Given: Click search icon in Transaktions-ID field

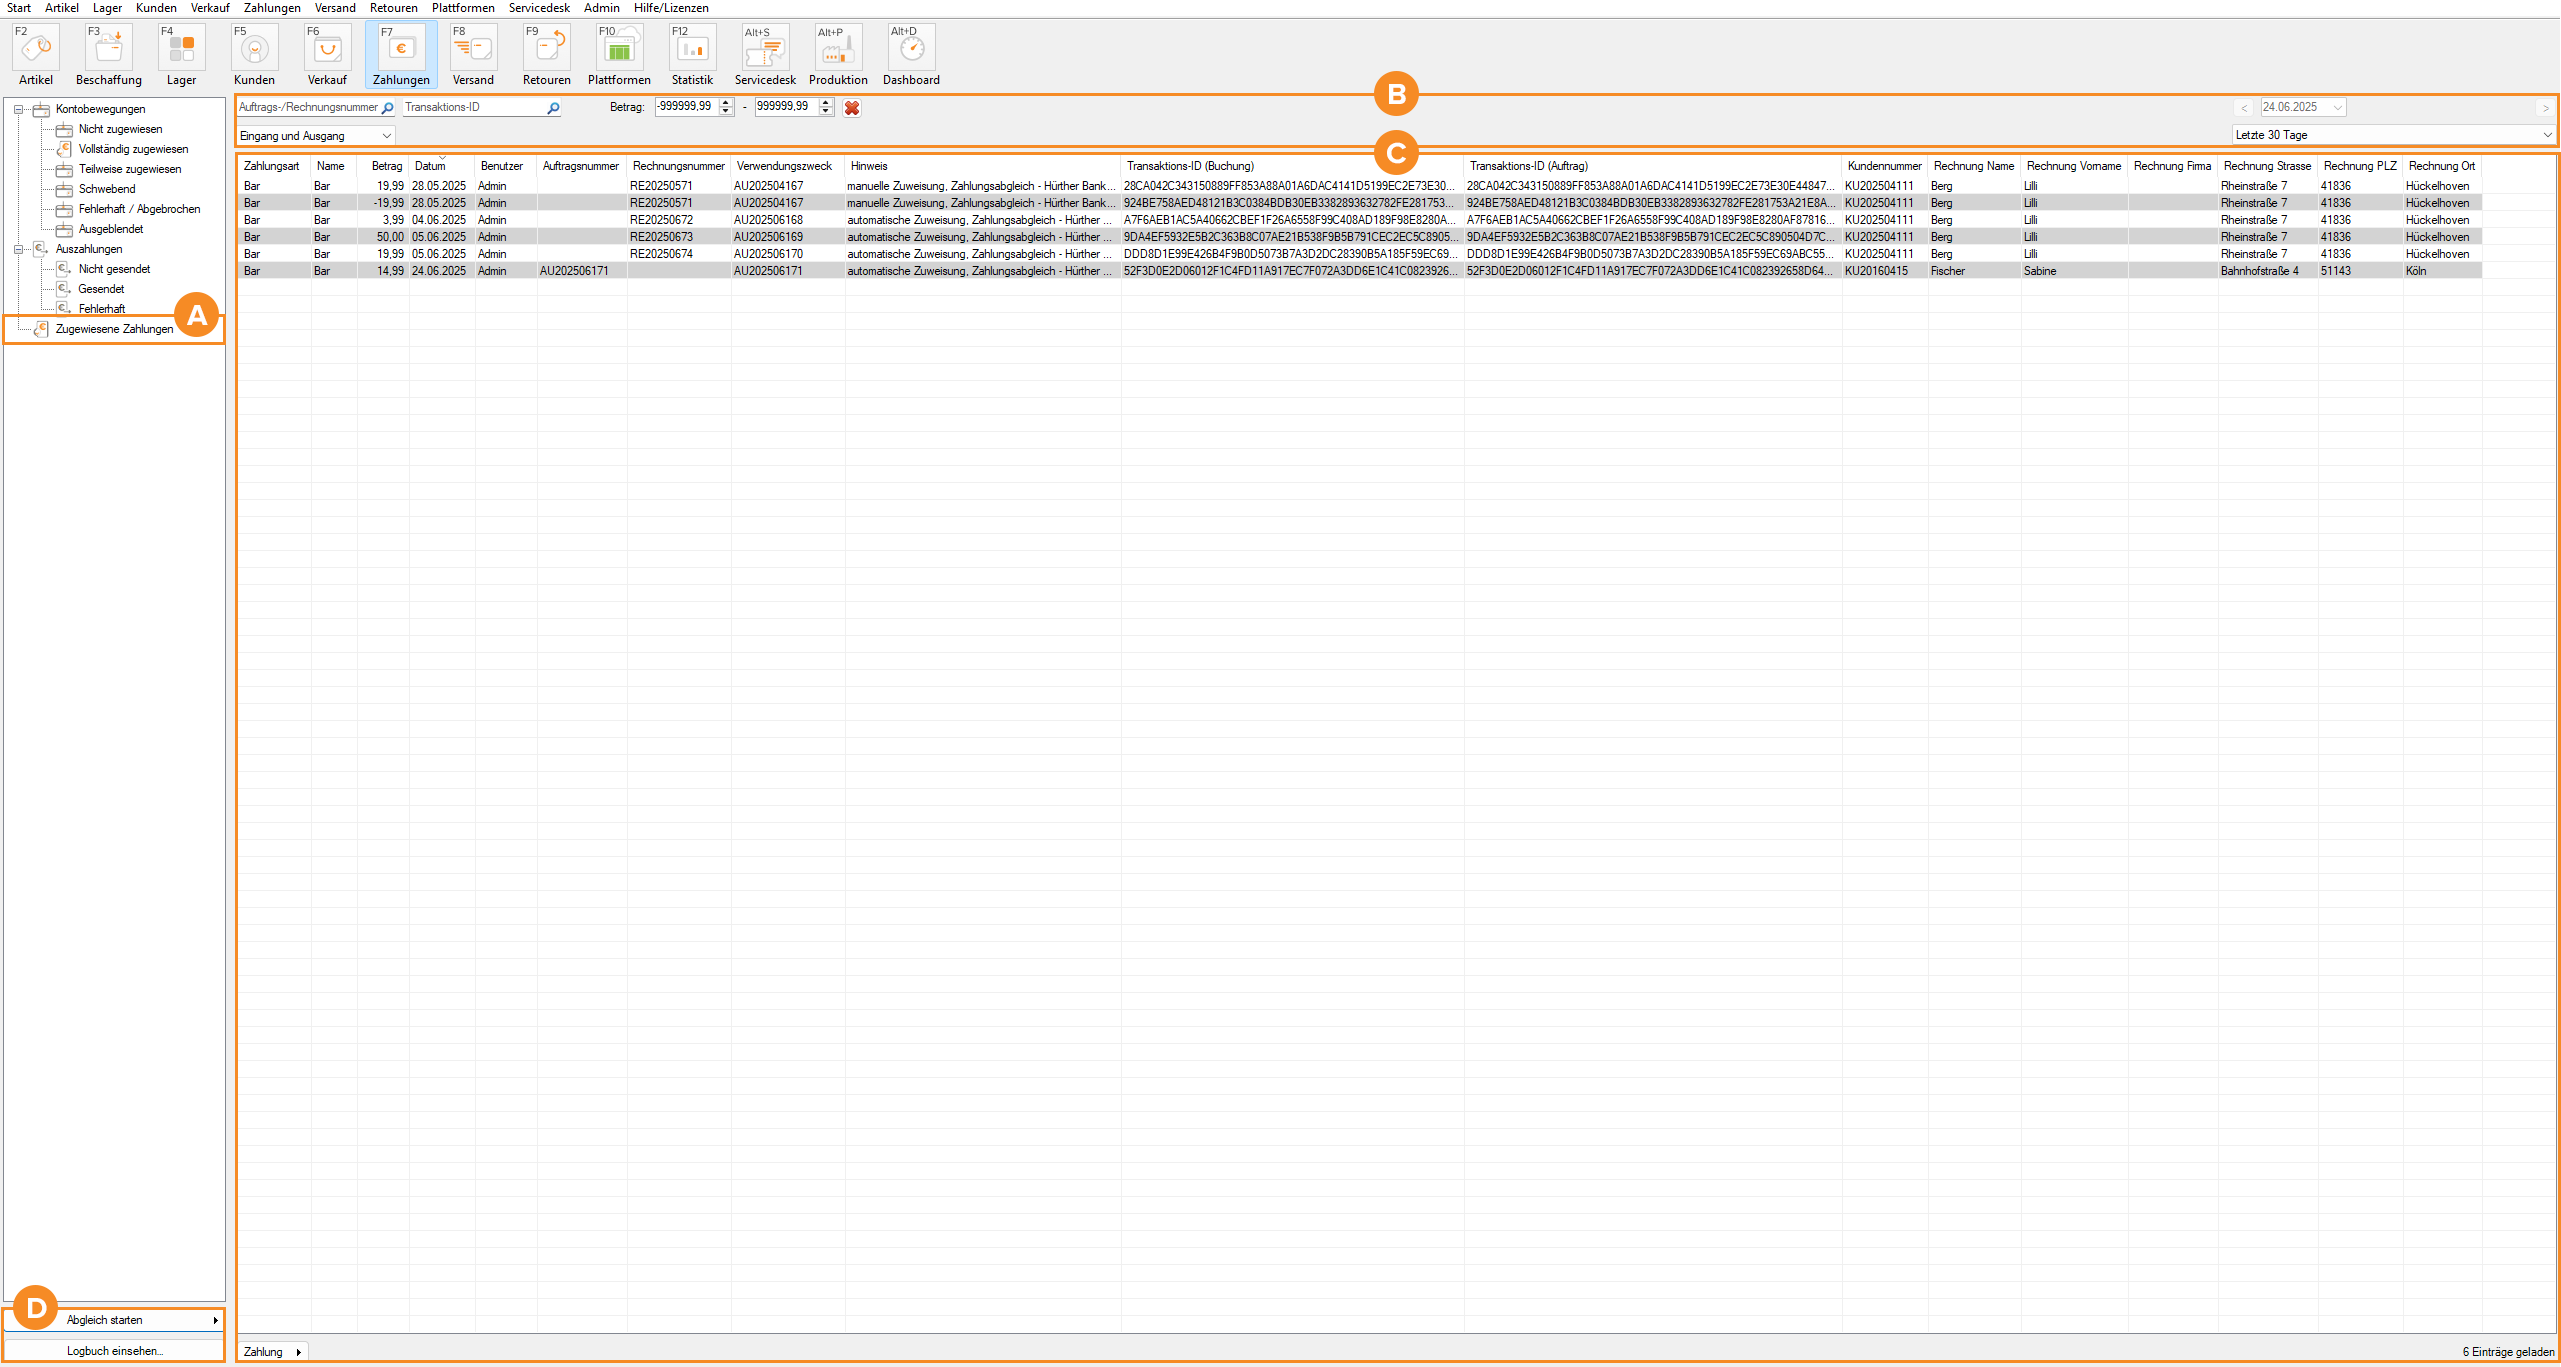Looking at the screenshot, I should coord(553,108).
